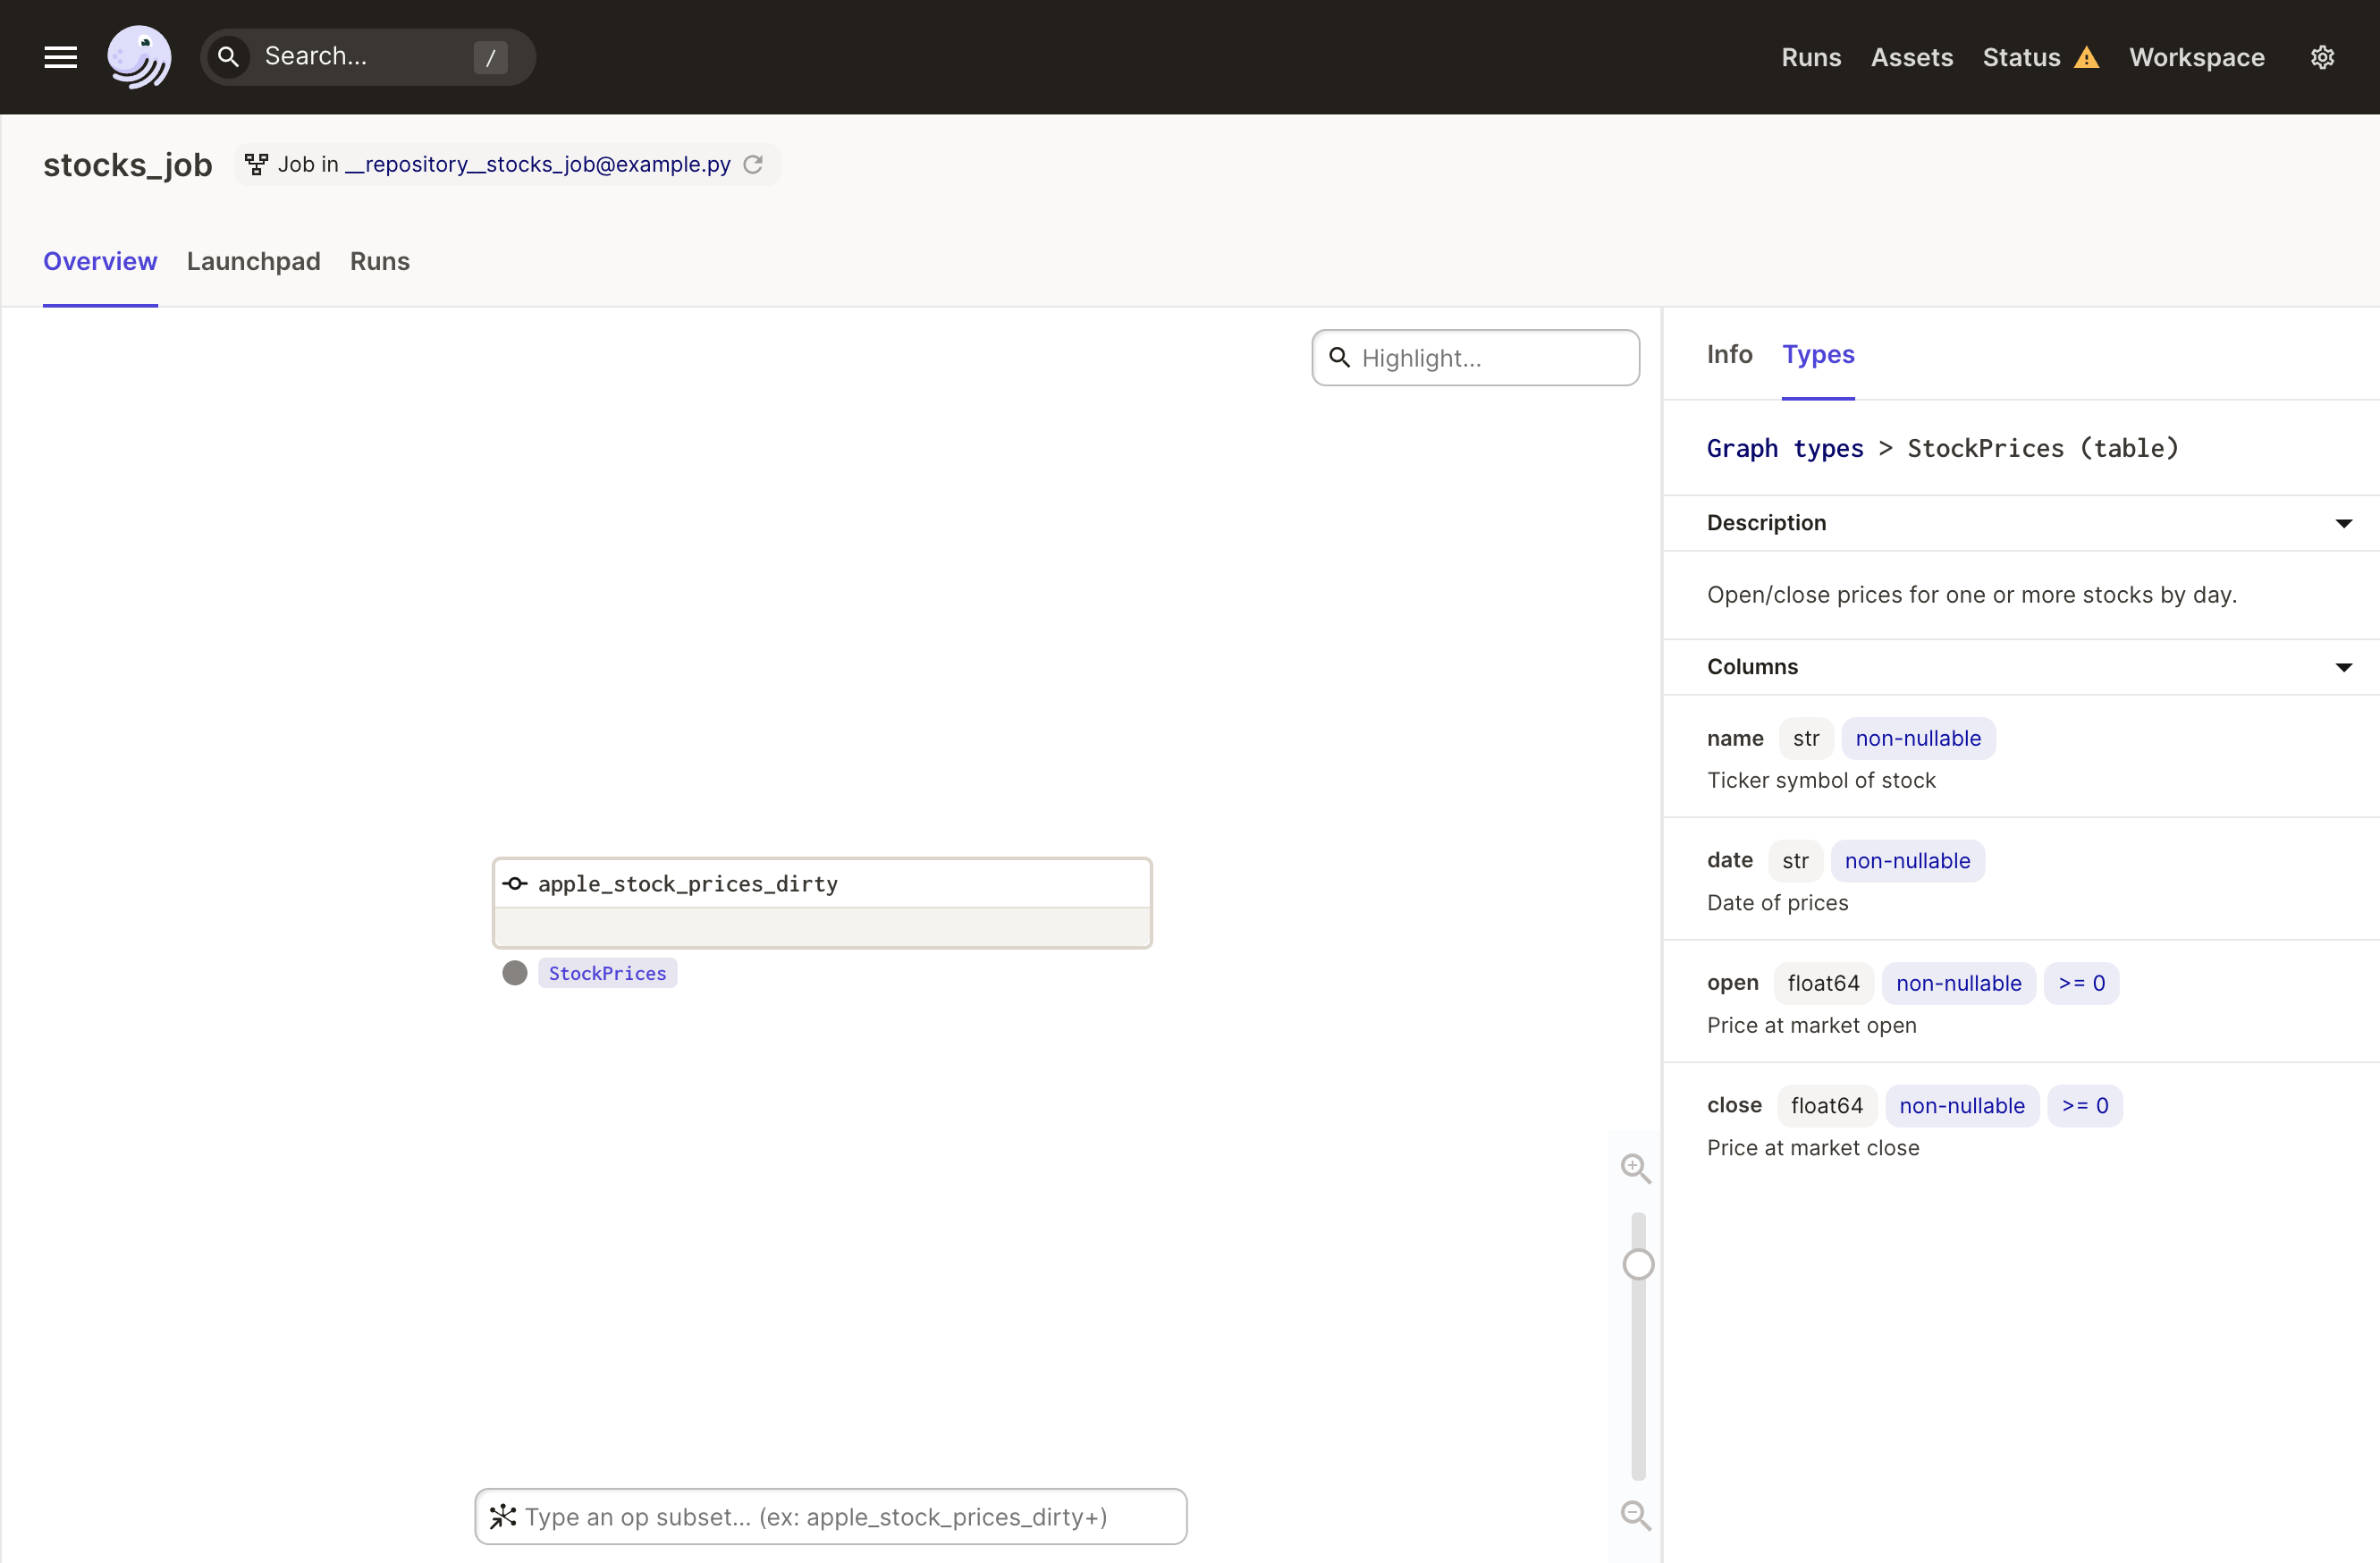The width and height of the screenshot is (2380, 1563).
Task: Toggle the non-nullable badge on open field
Action: click(1956, 982)
